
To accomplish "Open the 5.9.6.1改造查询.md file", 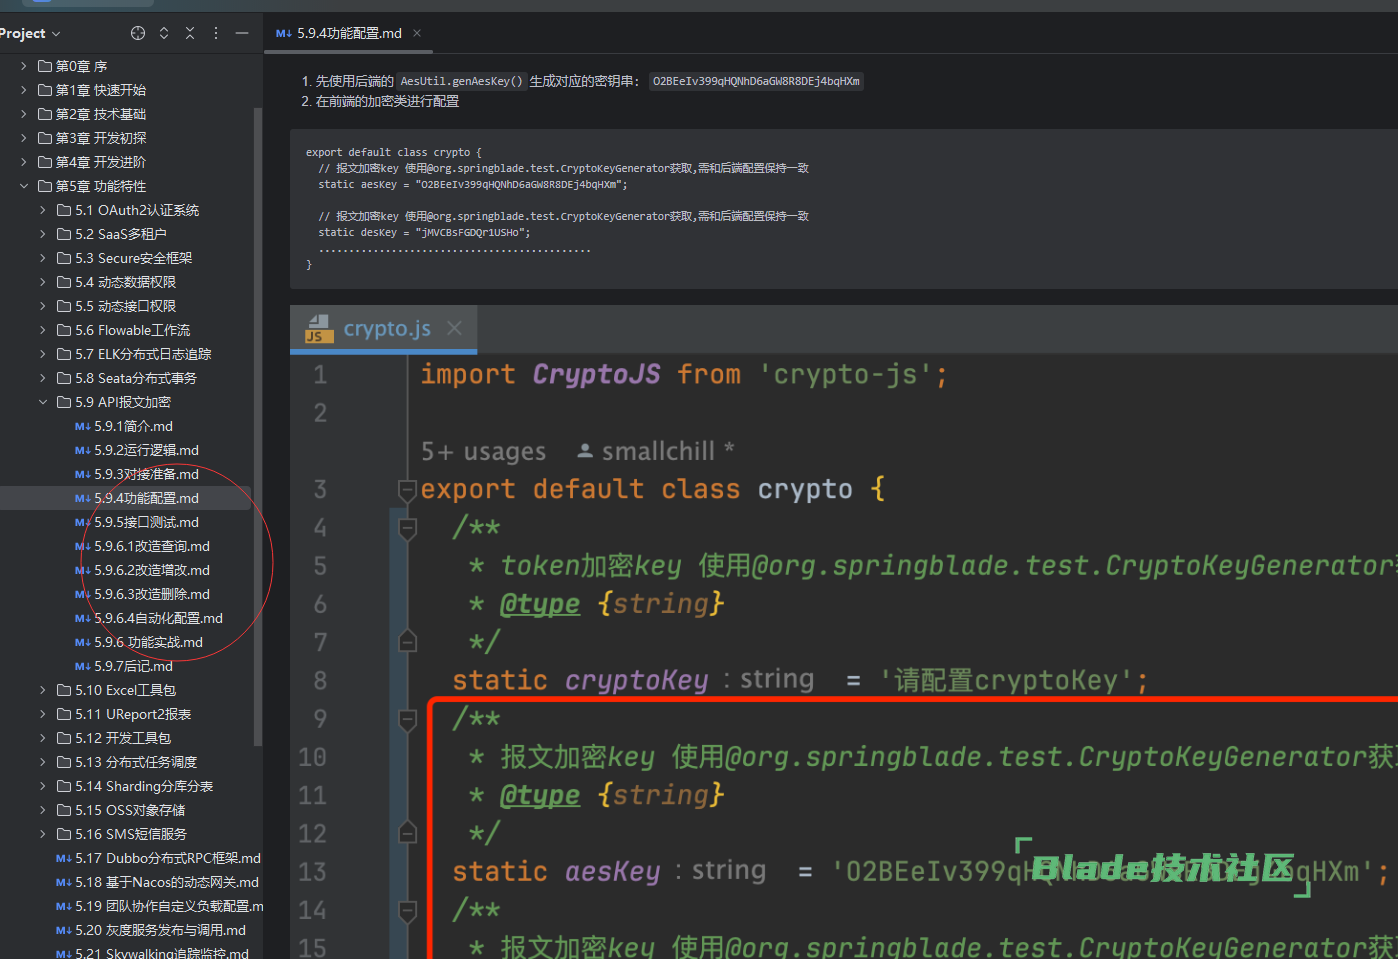I will [143, 546].
